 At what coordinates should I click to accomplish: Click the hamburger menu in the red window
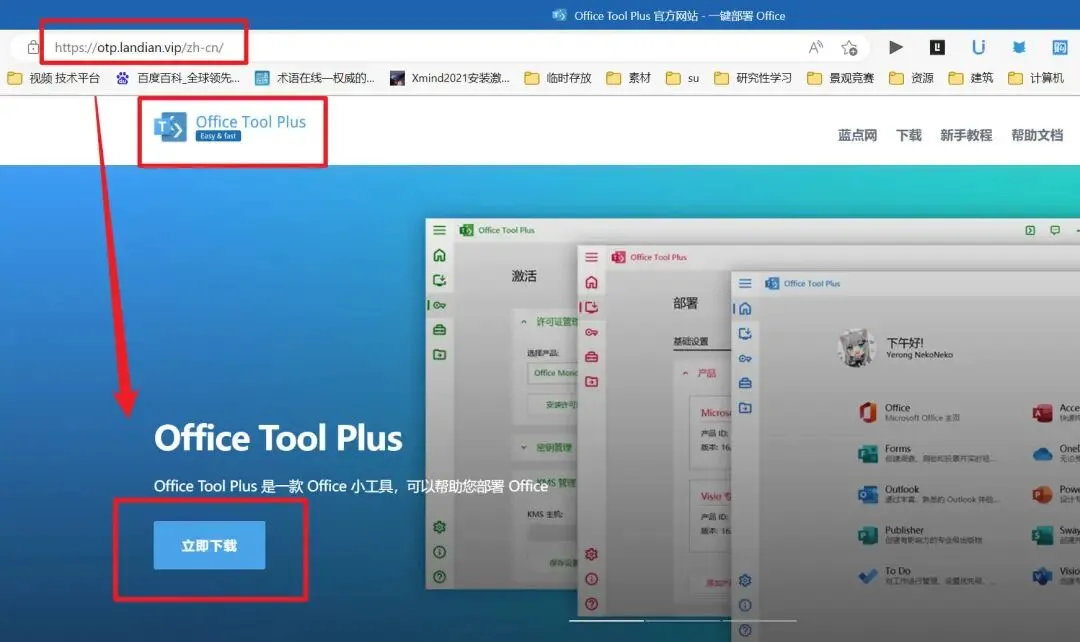click(592, 257)
